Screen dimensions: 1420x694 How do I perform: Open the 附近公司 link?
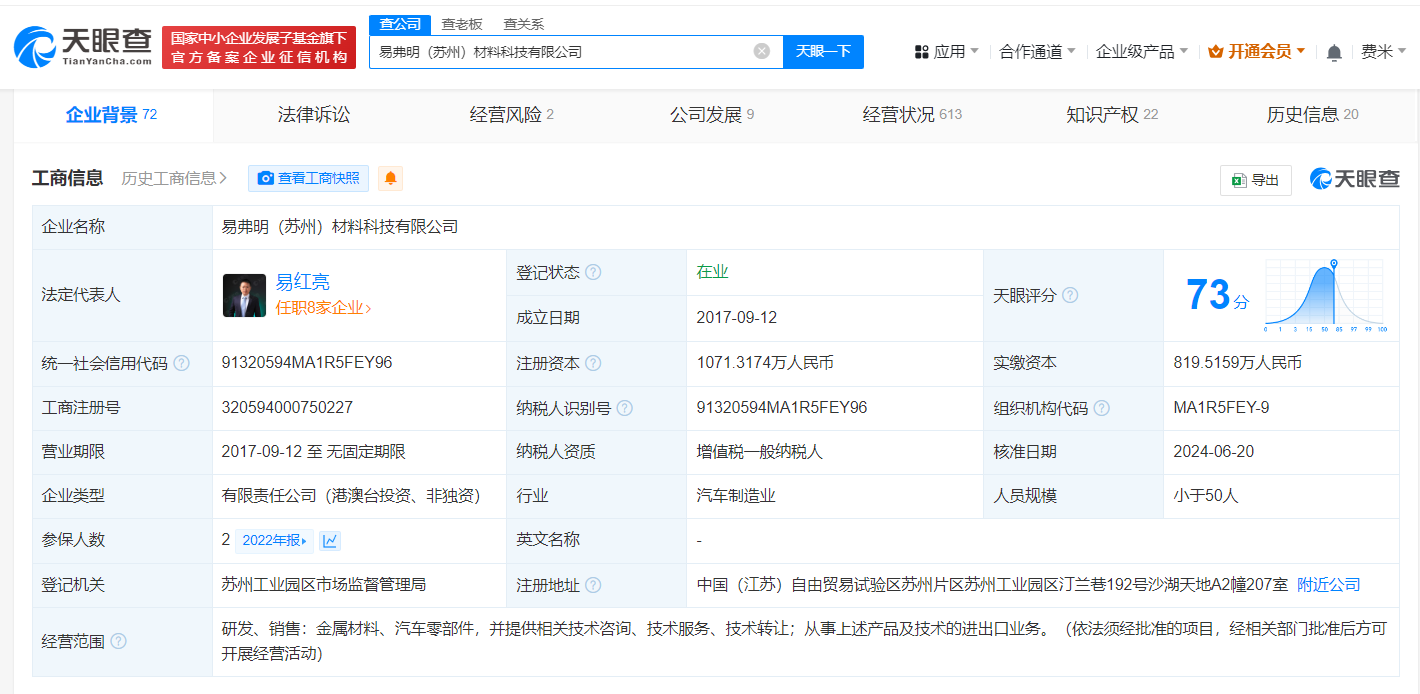pos(1328,584)
